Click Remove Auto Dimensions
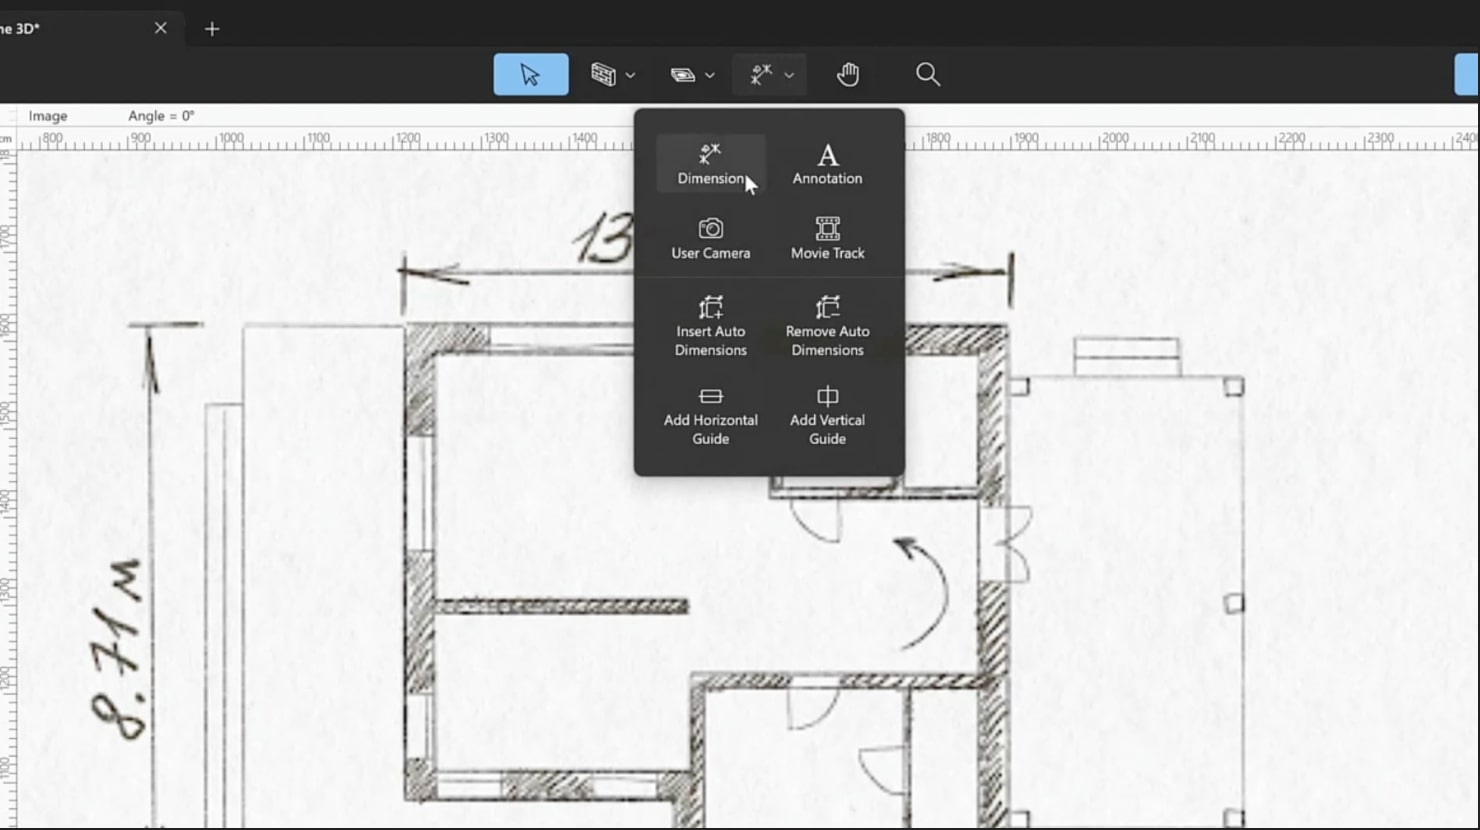This screenshot has height=830, width=1480. (827, 326)
